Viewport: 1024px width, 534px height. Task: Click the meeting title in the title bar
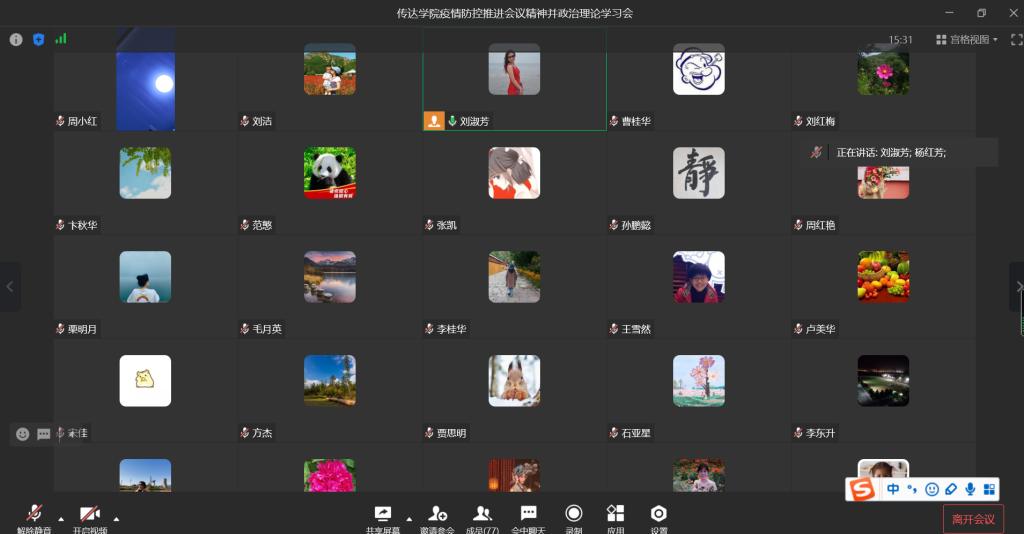(515, 13)
